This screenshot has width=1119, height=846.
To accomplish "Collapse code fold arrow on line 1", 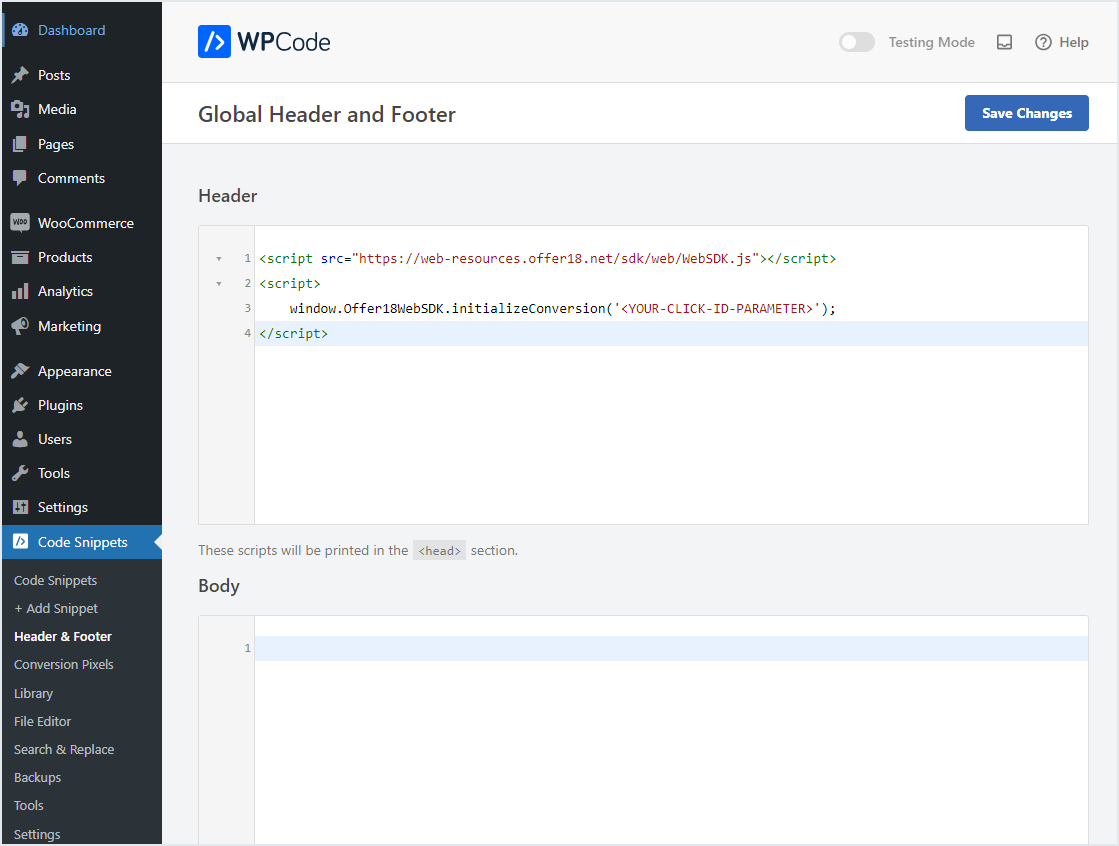I will 219,259.
